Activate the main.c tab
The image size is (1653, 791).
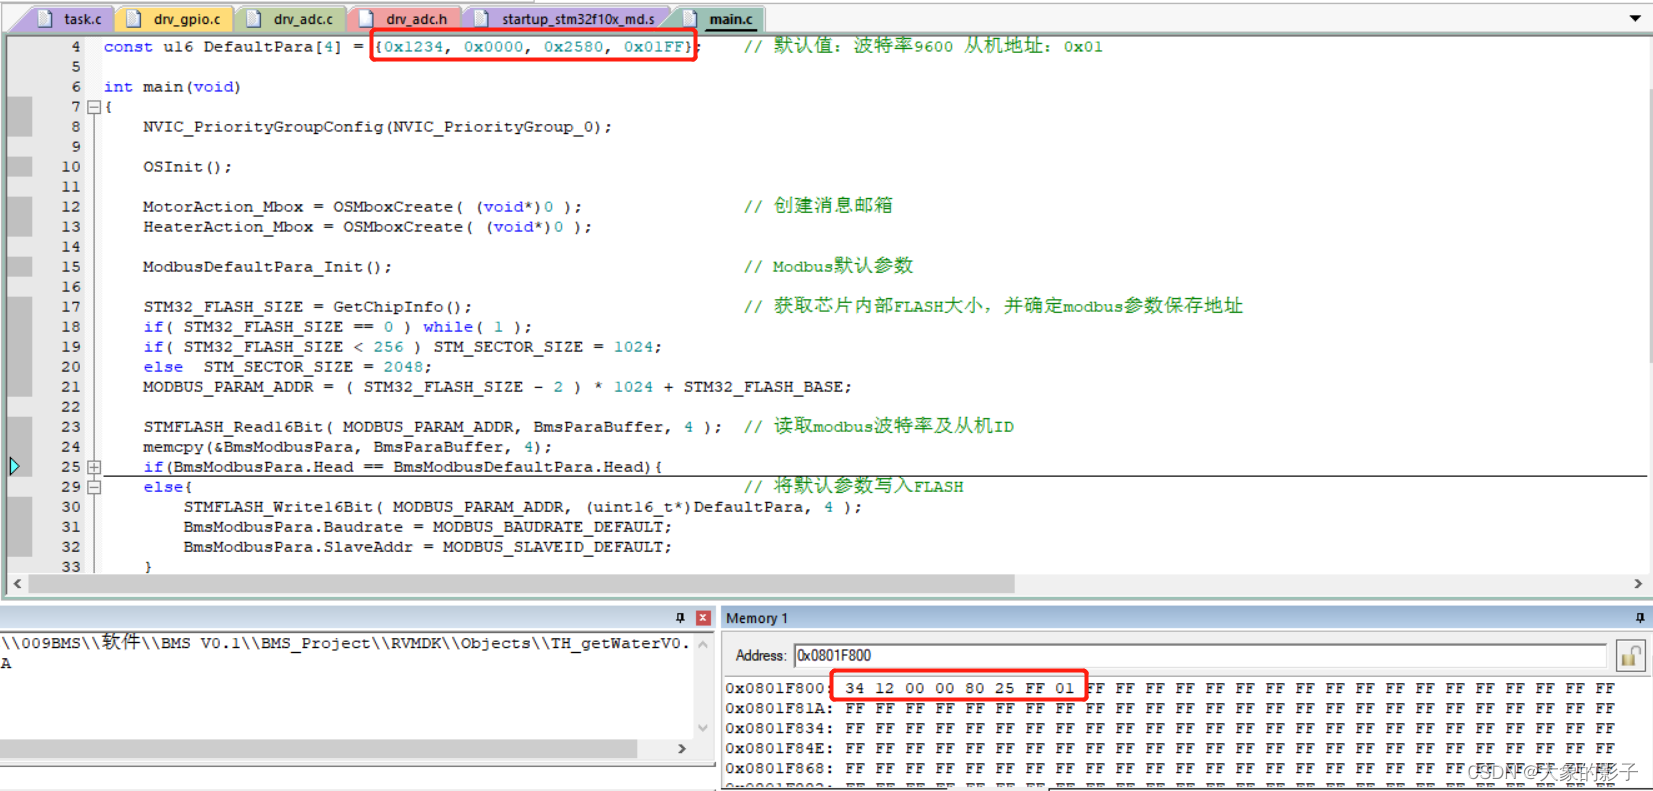(x=721, y=19)
